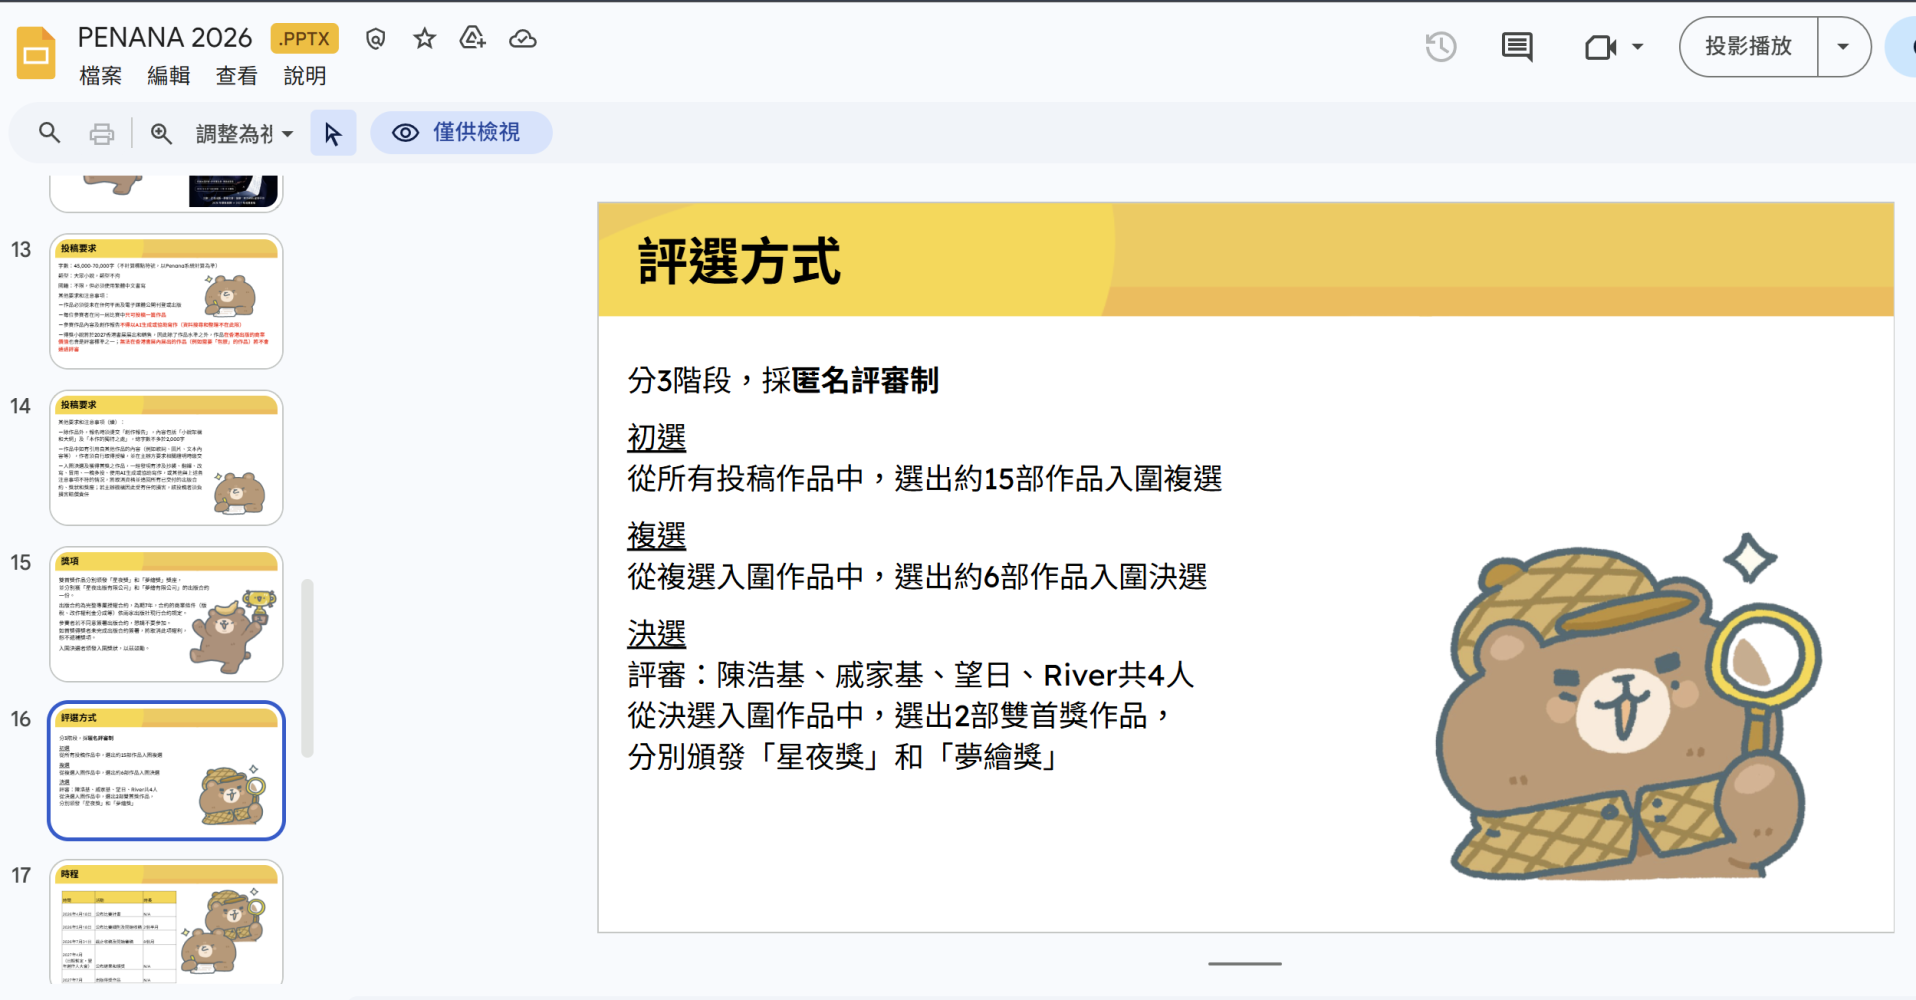Expand the camera meeting dropdown arrow
Viewport: 1916px width, 1000px height.
click(x=1638, y=46)
